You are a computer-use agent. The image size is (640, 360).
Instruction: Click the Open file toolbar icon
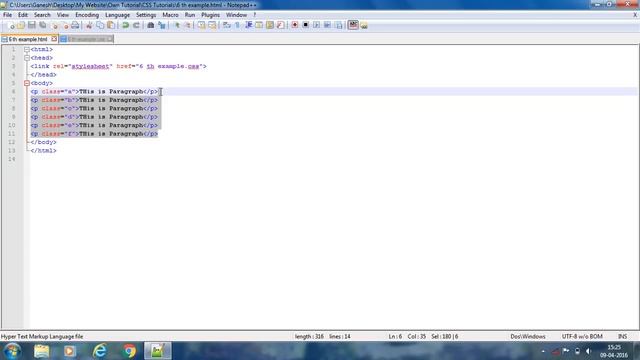[x=21, y=25]
